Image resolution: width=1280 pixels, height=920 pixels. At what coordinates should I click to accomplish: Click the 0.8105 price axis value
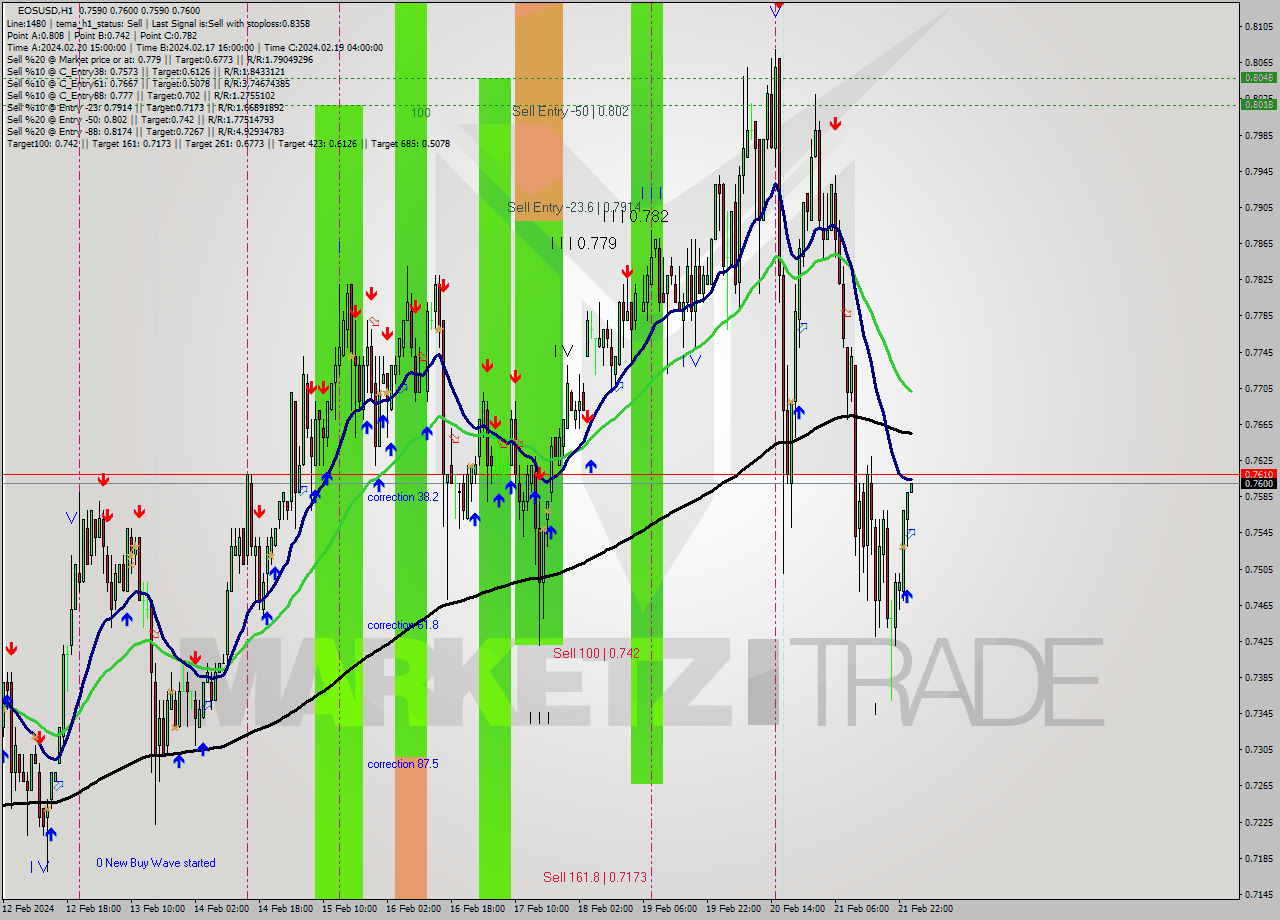point(1258,26)
